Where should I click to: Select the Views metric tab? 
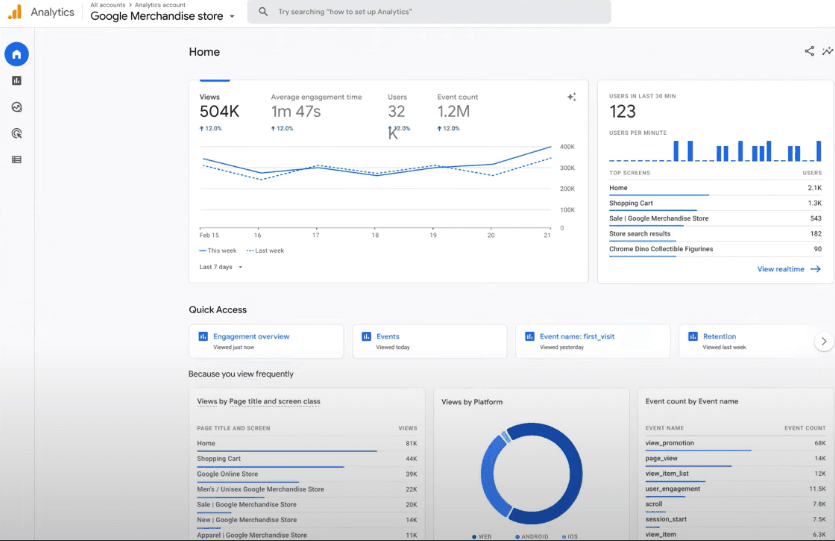[220, 111]
